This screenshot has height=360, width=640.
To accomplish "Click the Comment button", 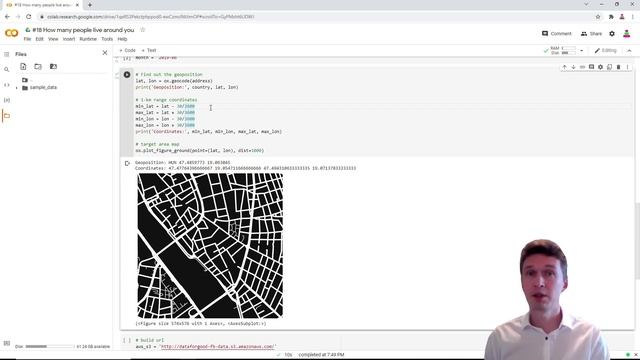I will (x=557, y=33).
